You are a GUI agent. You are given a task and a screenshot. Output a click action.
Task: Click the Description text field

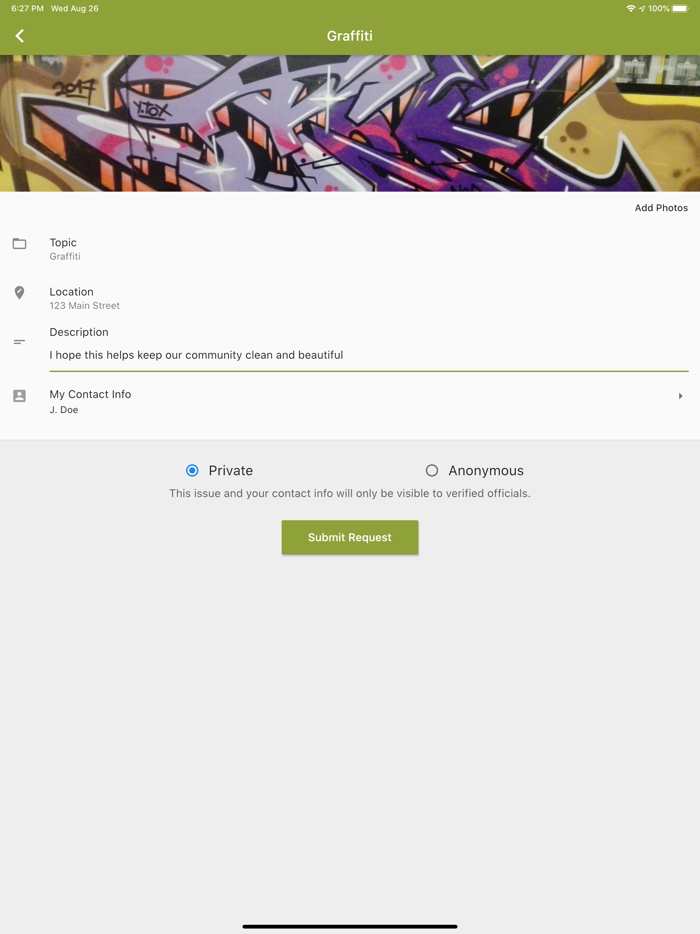pos(369,356)
